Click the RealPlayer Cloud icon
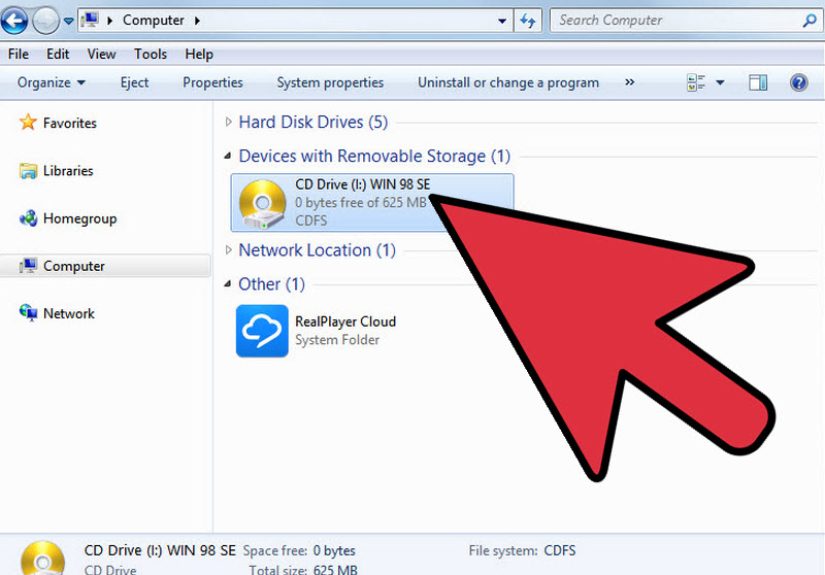The height and width of the screenshot is (575, 825). coord(262,331)
